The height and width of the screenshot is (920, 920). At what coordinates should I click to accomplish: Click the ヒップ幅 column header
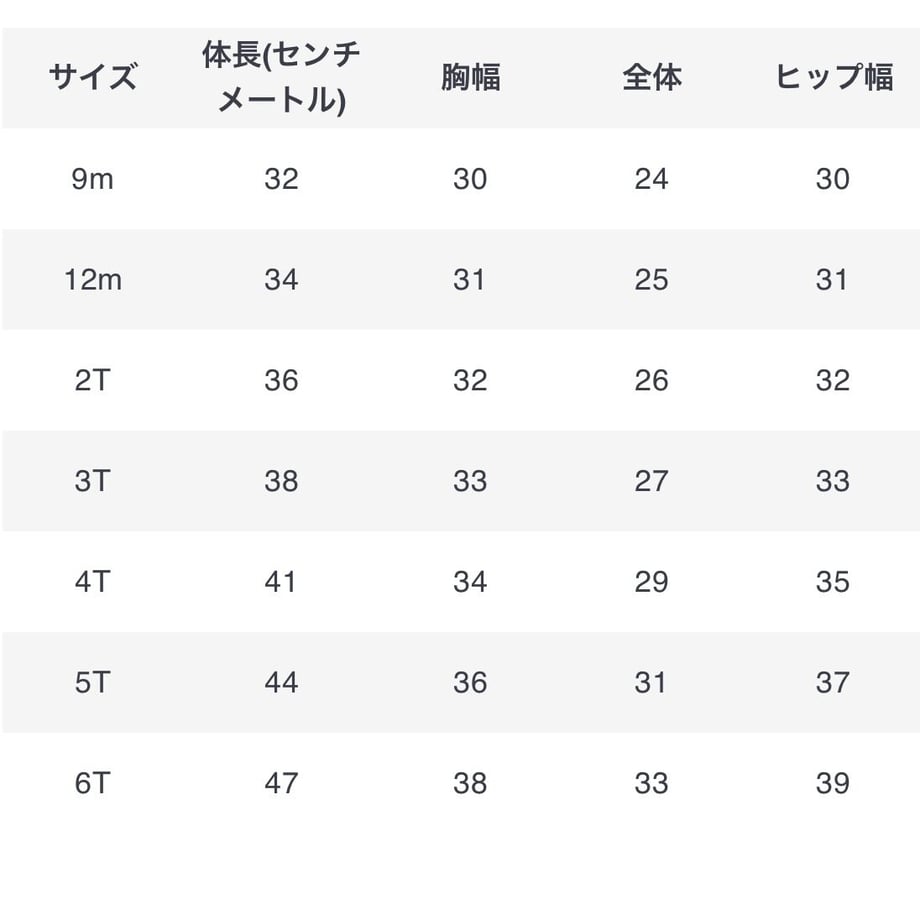[x=834, y=77]
